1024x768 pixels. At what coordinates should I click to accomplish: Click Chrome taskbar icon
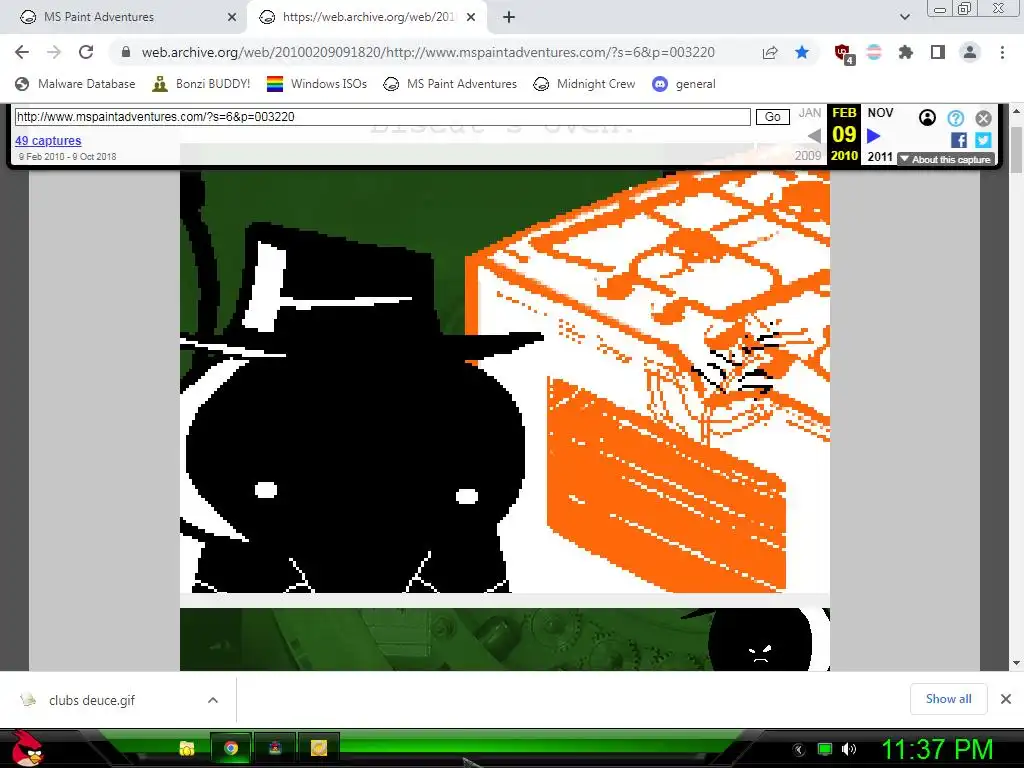[231, 748]
